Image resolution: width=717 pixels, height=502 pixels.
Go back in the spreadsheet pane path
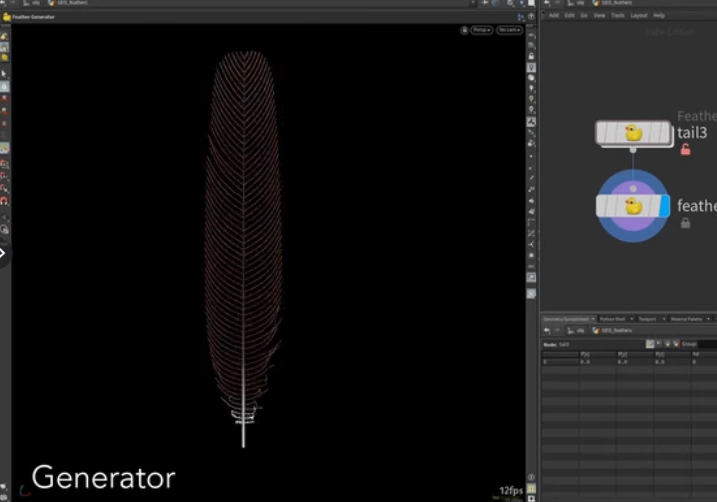coord(547,331)
